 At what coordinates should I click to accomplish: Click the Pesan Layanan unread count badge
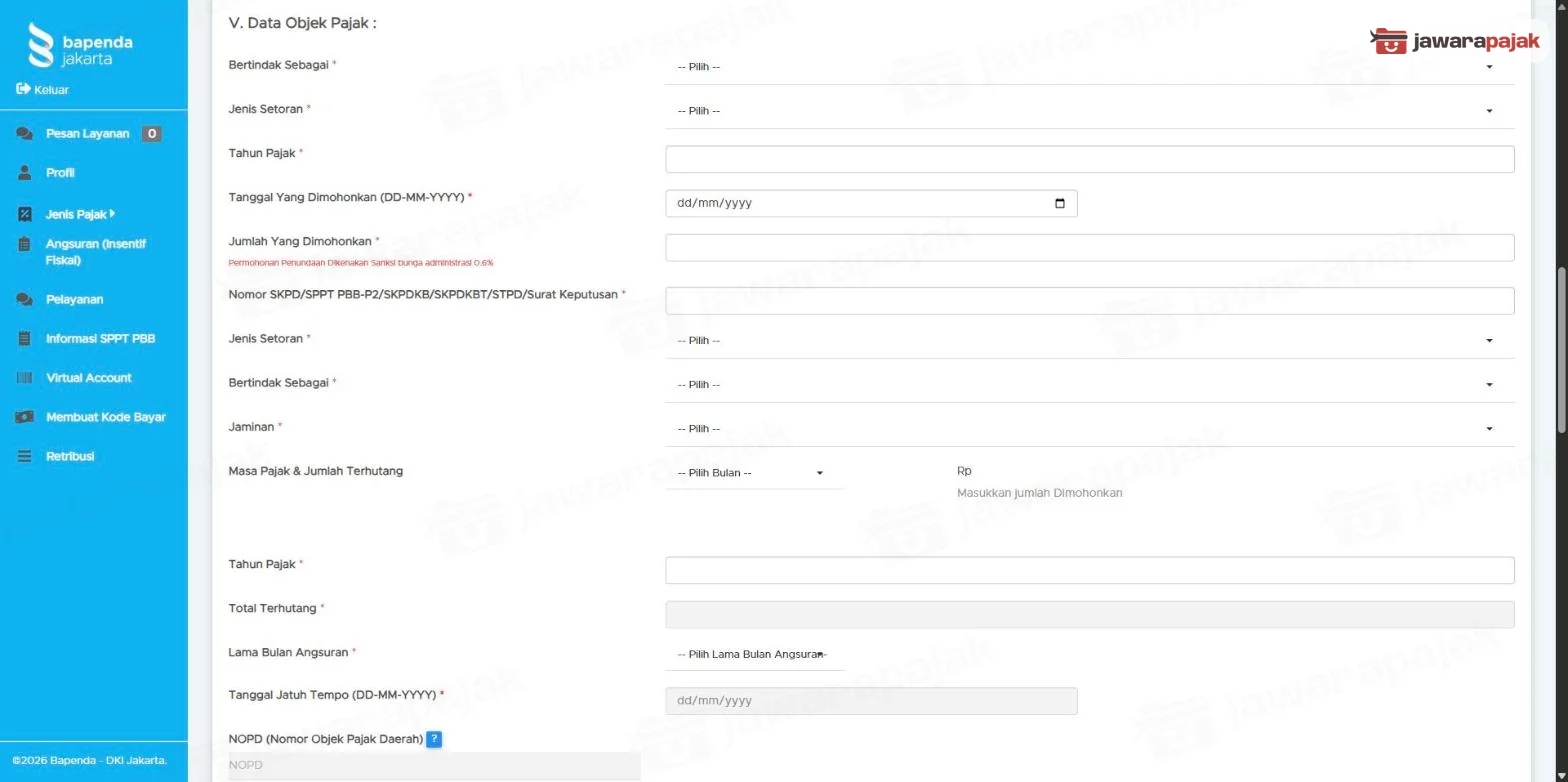[x=151, y=134]
